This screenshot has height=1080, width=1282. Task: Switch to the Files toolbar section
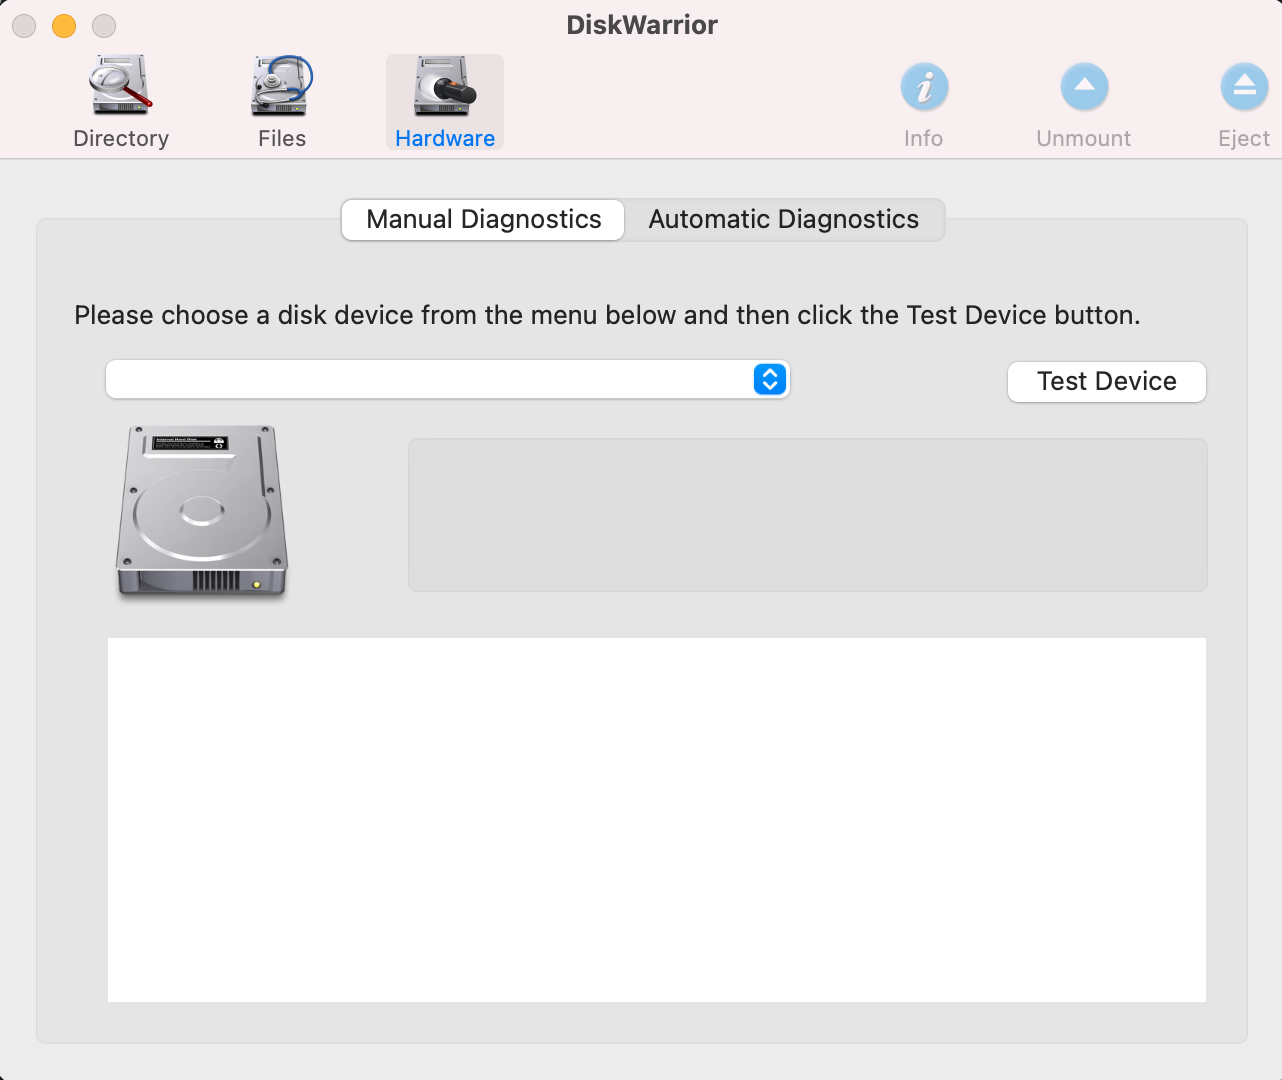click(x=282, y=102)
